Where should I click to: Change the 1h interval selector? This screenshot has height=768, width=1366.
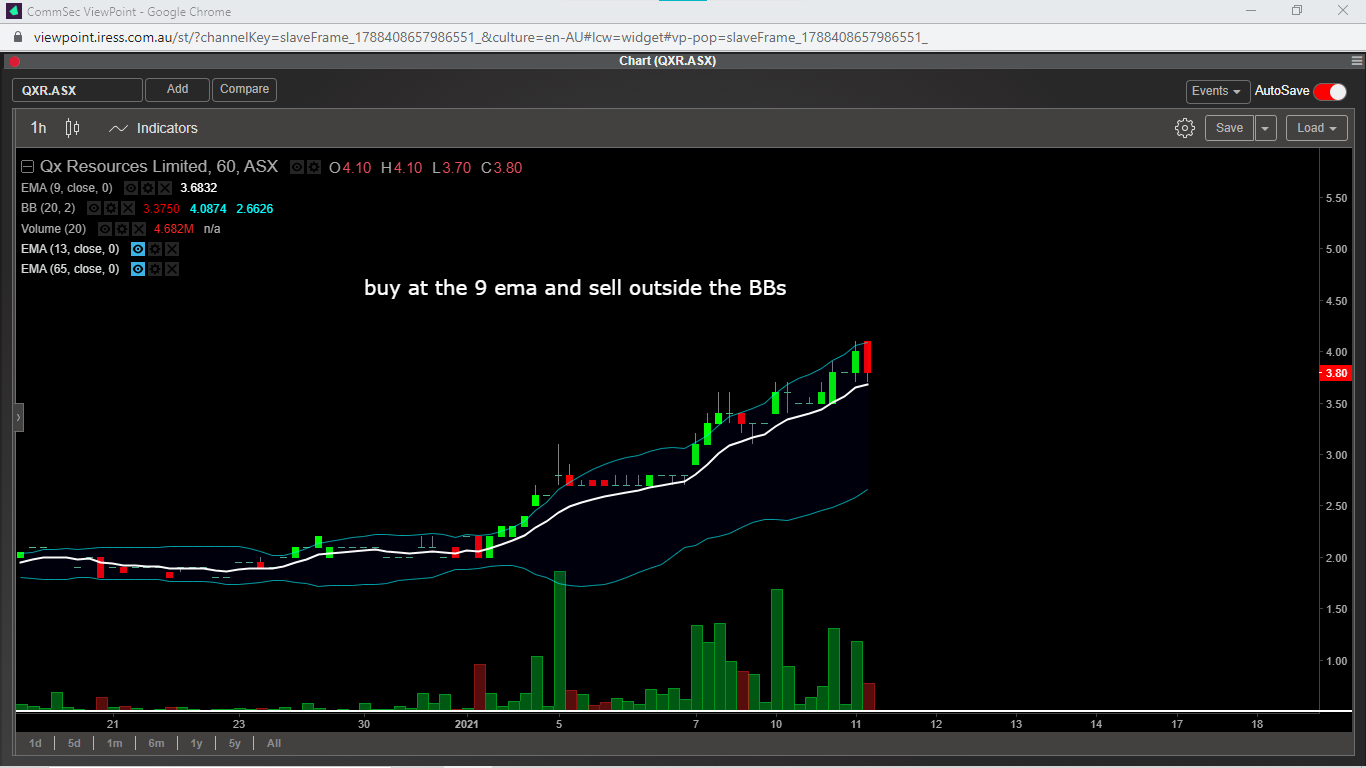pos(38,128)
